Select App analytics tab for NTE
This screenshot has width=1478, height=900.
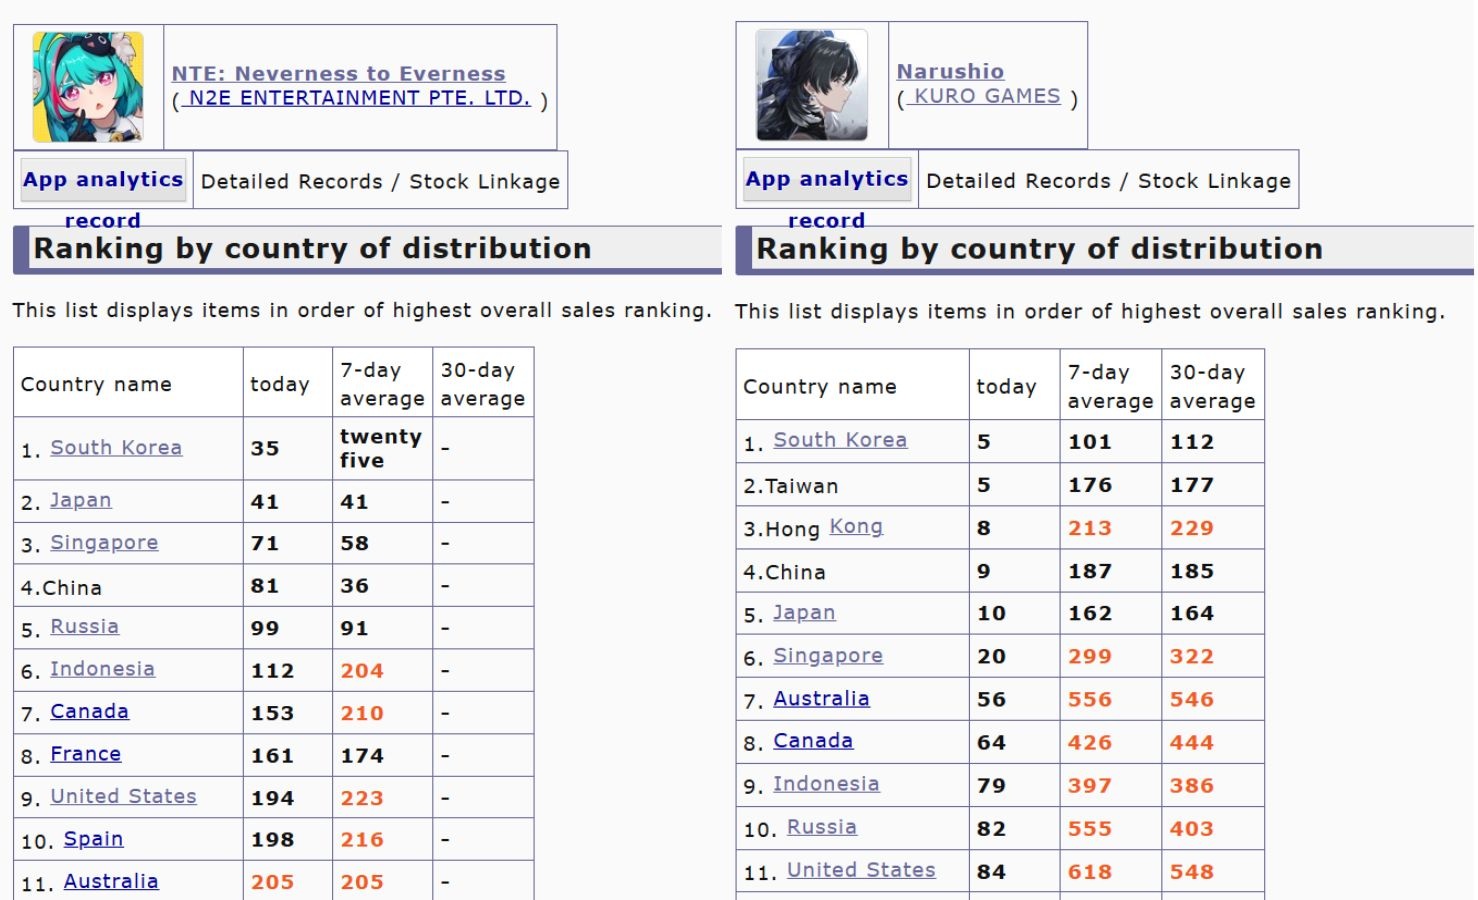pyautogui.click(x=103, y=180)
